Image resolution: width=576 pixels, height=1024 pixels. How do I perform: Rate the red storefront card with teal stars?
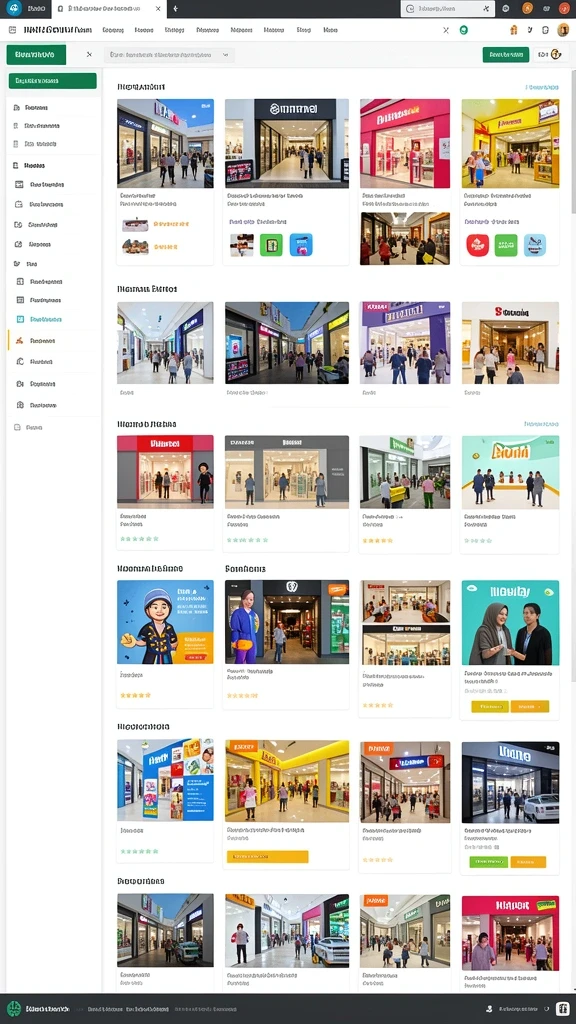pyautogui.click(x=139, y=539)
